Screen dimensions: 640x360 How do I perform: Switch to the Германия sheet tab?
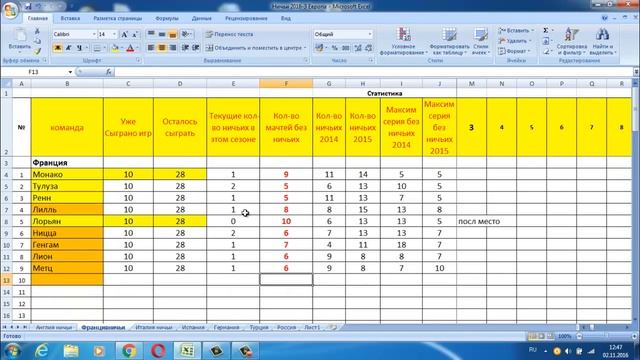[227, 327]
